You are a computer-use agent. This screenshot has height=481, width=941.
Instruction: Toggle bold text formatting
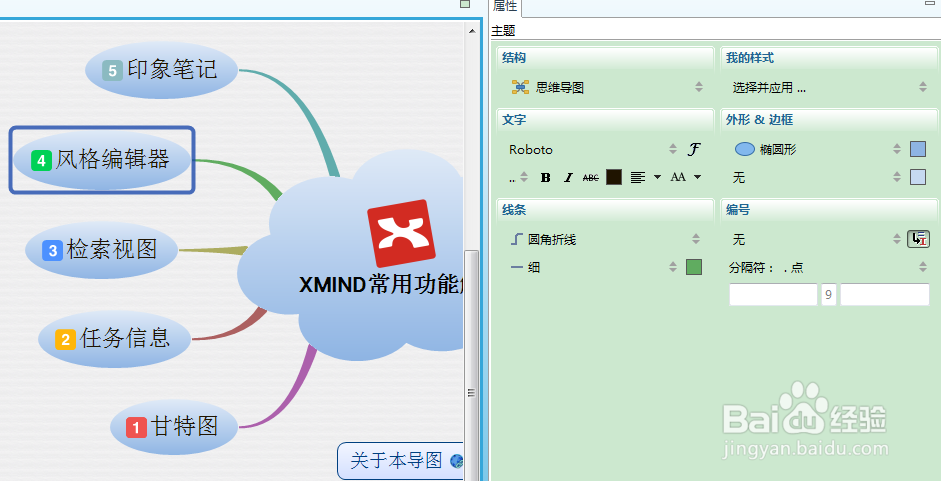[546, 177]
